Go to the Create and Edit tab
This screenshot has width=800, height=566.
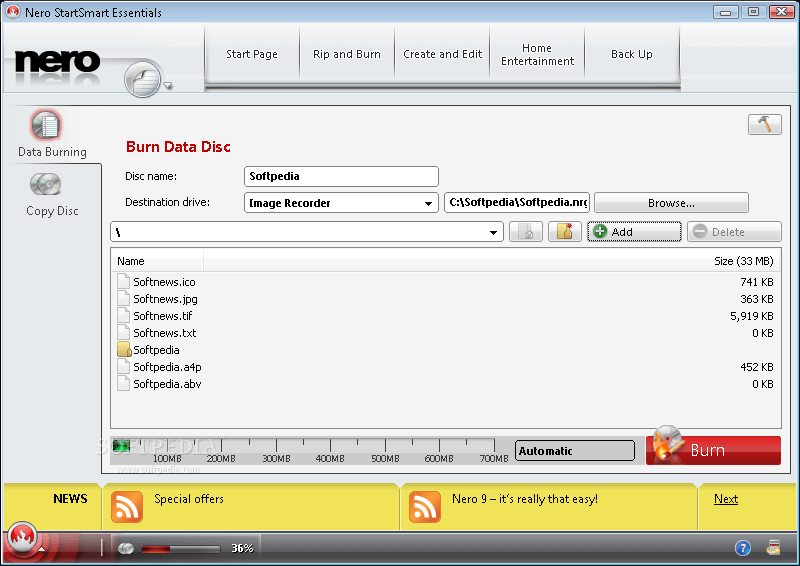(x=442, y=54)
